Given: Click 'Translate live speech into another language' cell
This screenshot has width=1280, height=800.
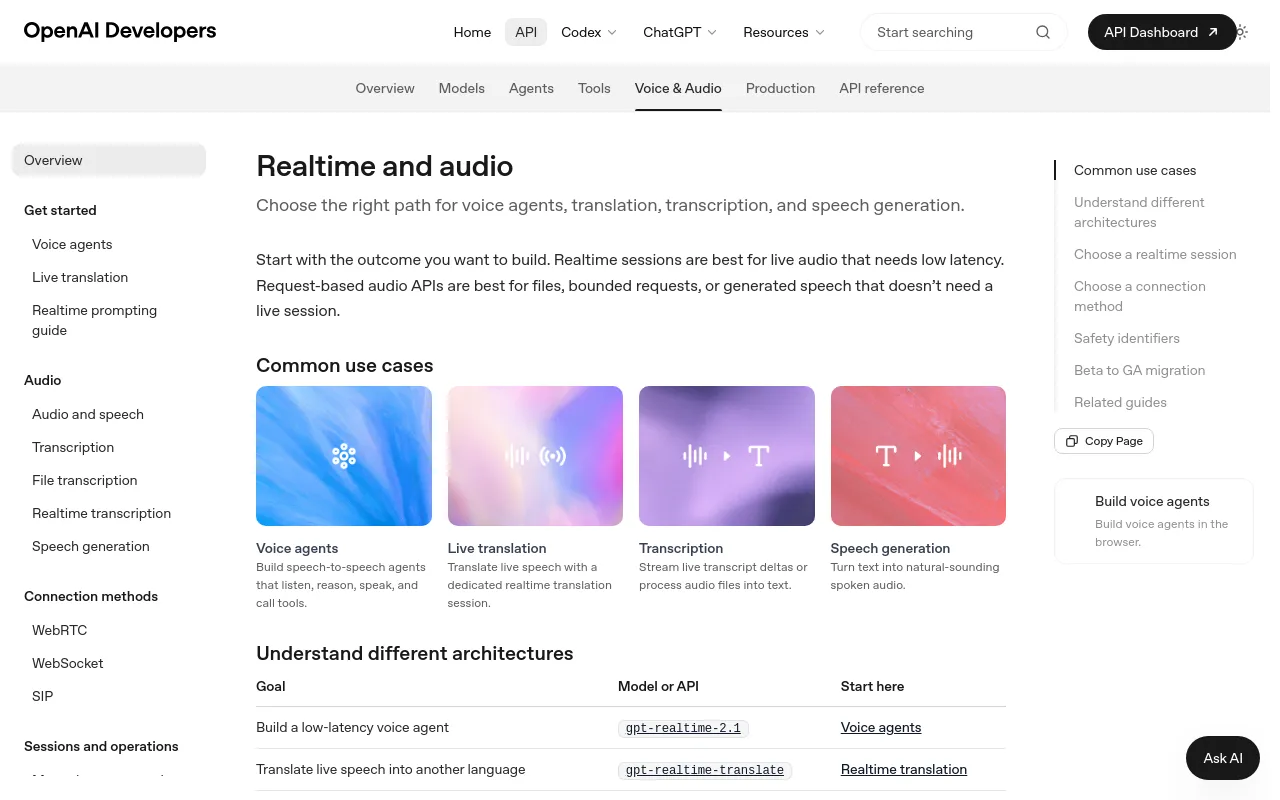Looking at the screenshot, I should (x=390, y=769).
